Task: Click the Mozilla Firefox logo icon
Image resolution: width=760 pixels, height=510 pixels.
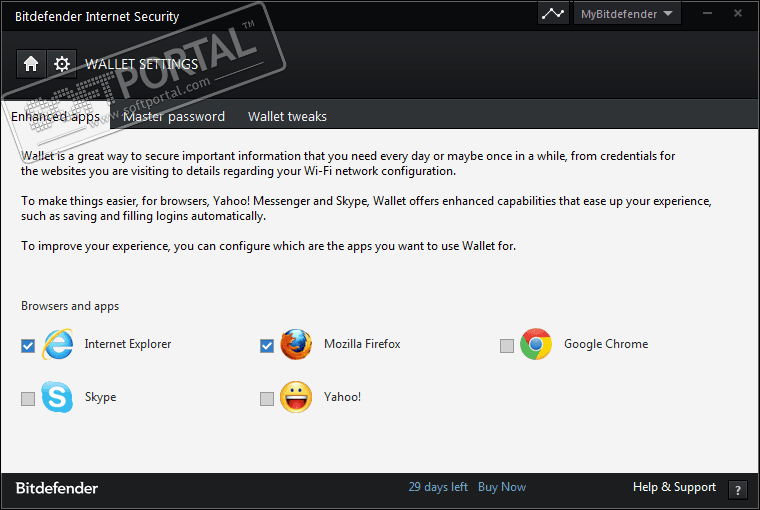Action: click(296, 344)
